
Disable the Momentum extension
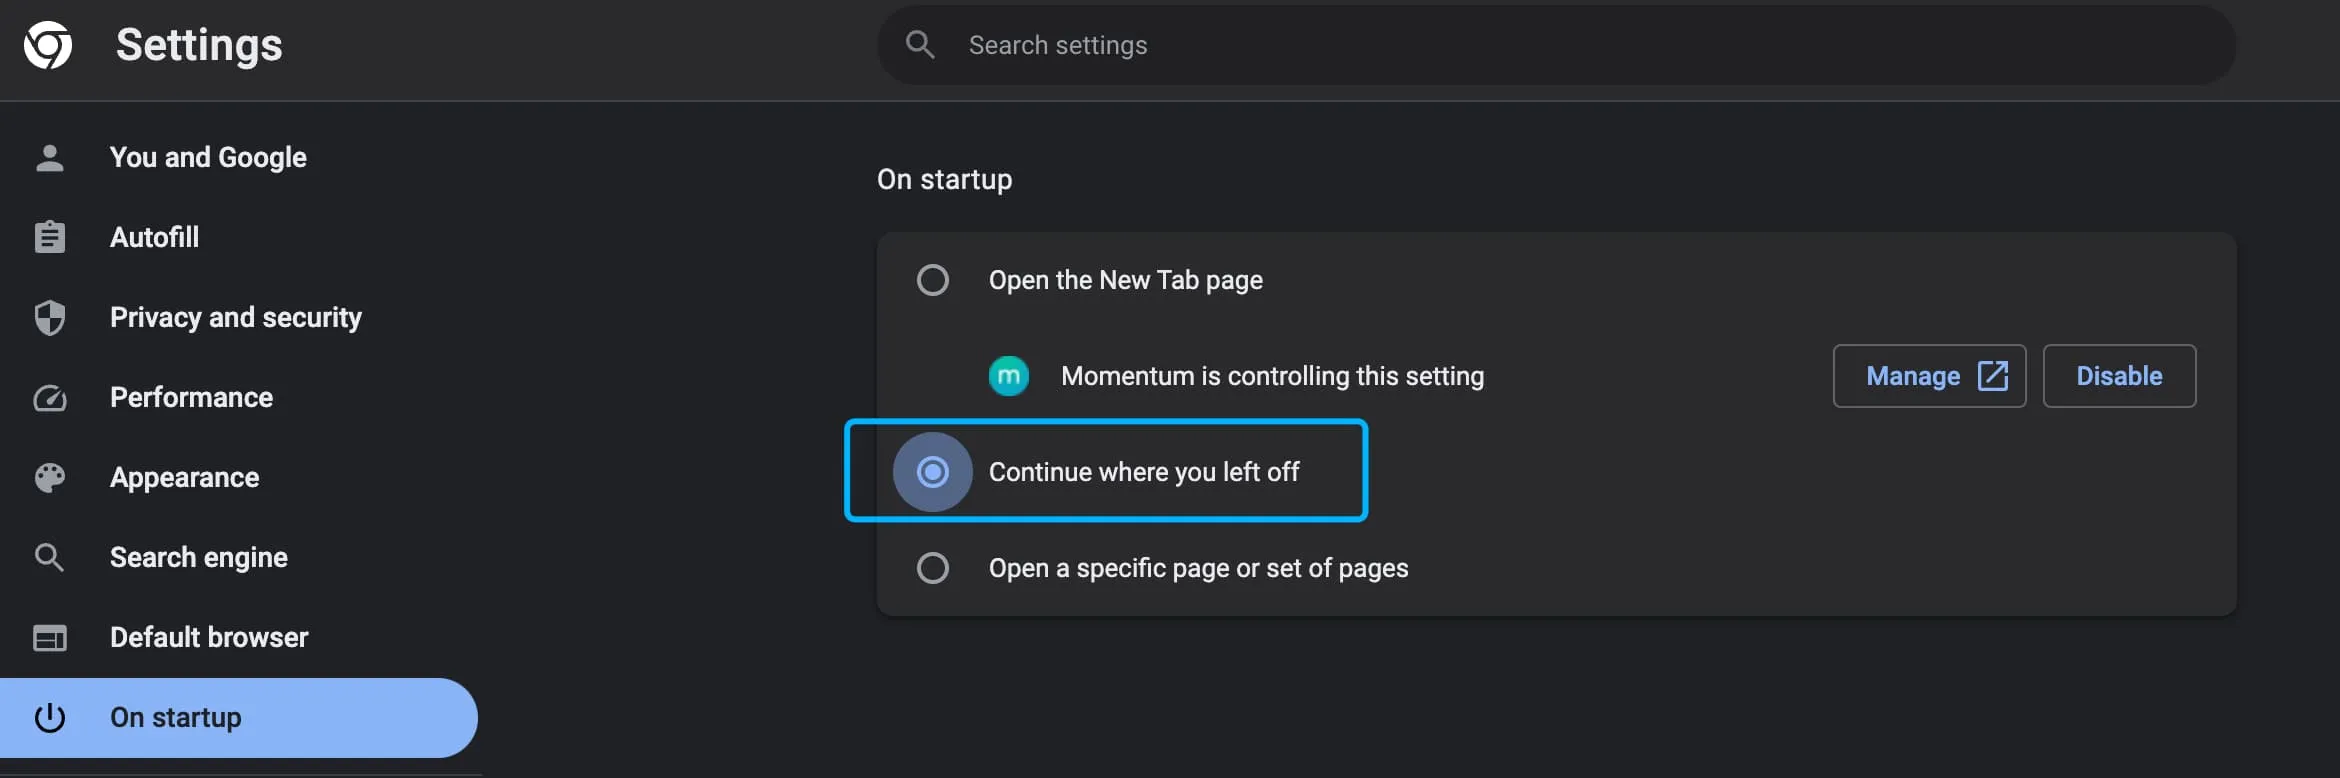[x=2119, y=375]
